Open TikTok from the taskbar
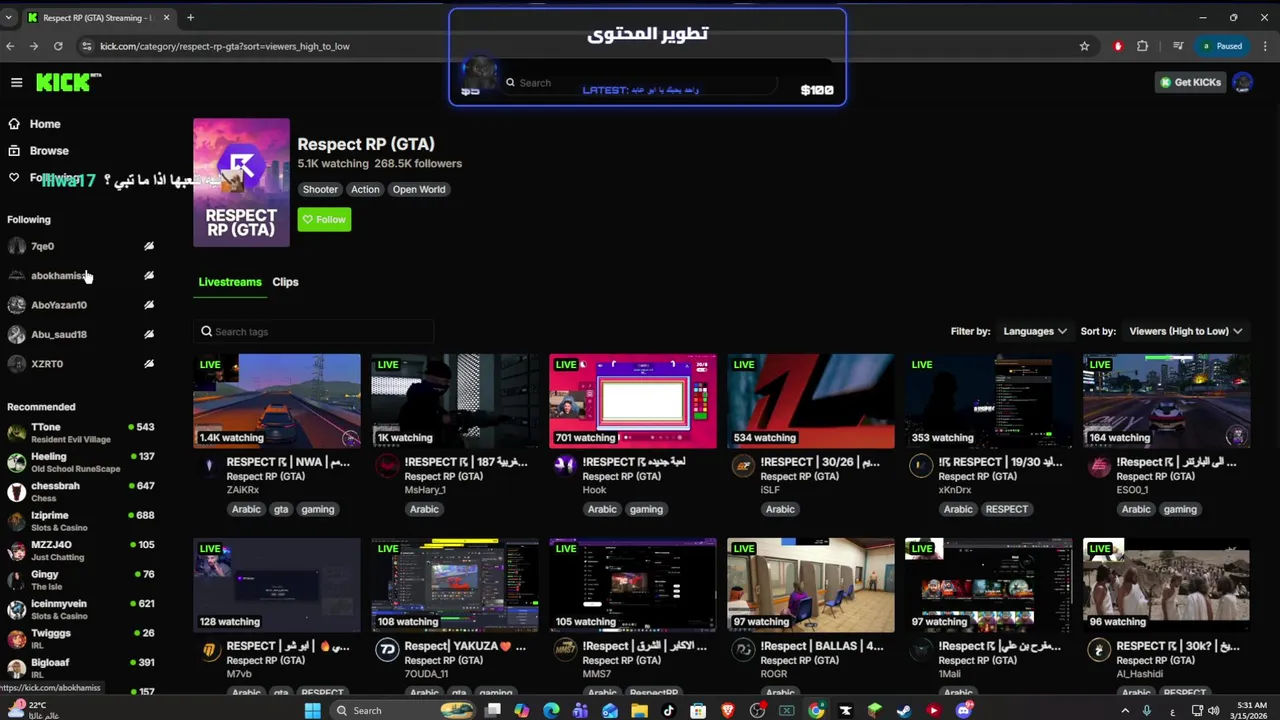The height and width of the screenshot is (720, 1280). 669,710
